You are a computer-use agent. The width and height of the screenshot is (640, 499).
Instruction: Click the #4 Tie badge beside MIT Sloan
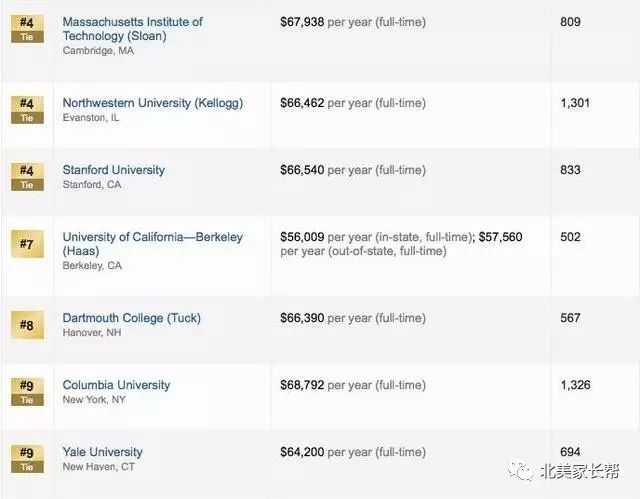[x=27, y=29]
